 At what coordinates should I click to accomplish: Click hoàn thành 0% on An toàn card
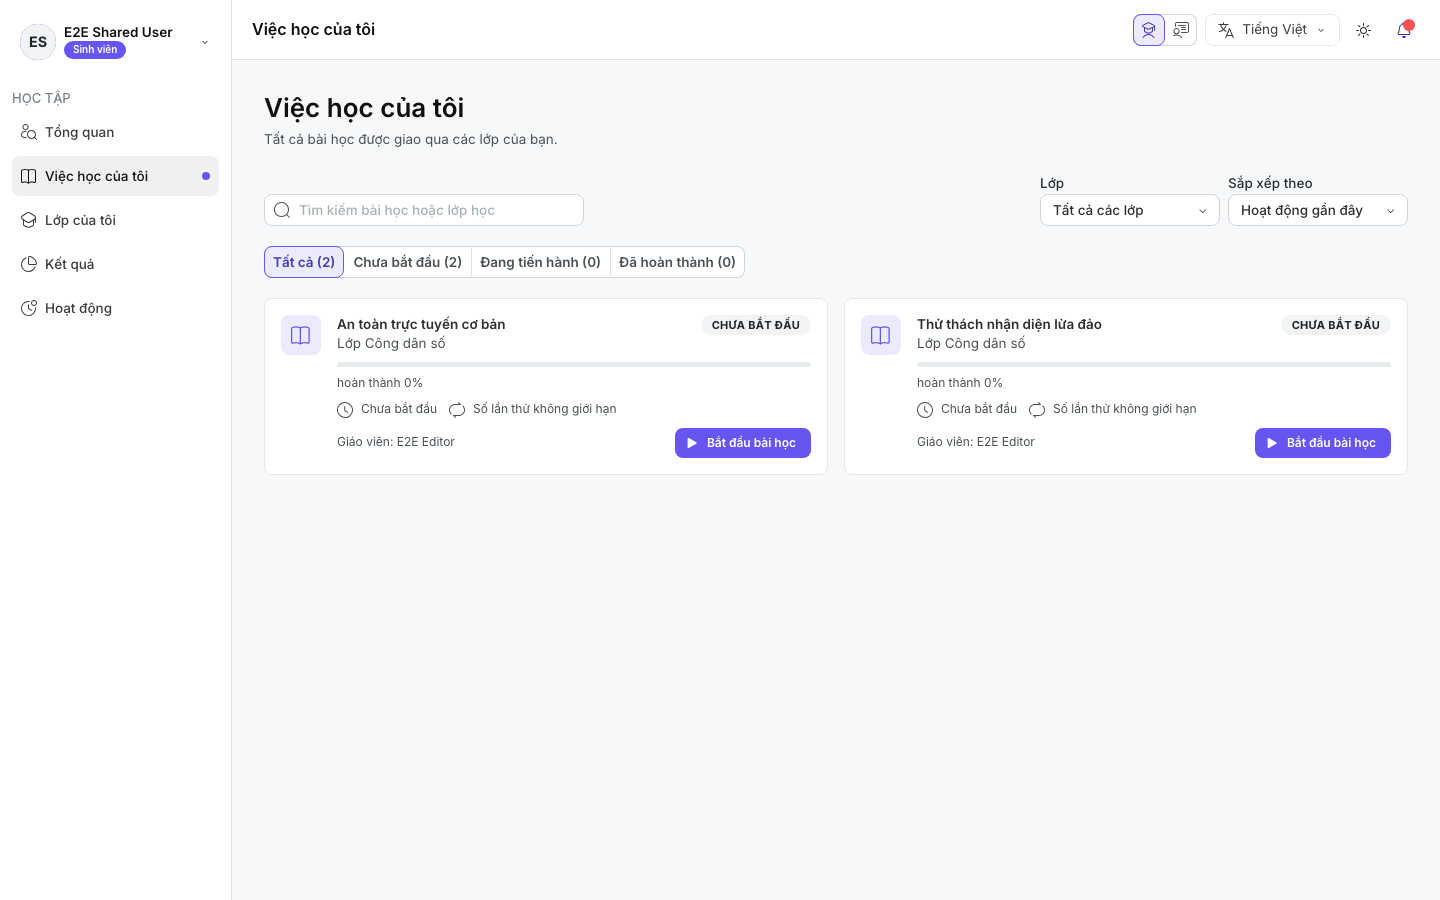380,383
